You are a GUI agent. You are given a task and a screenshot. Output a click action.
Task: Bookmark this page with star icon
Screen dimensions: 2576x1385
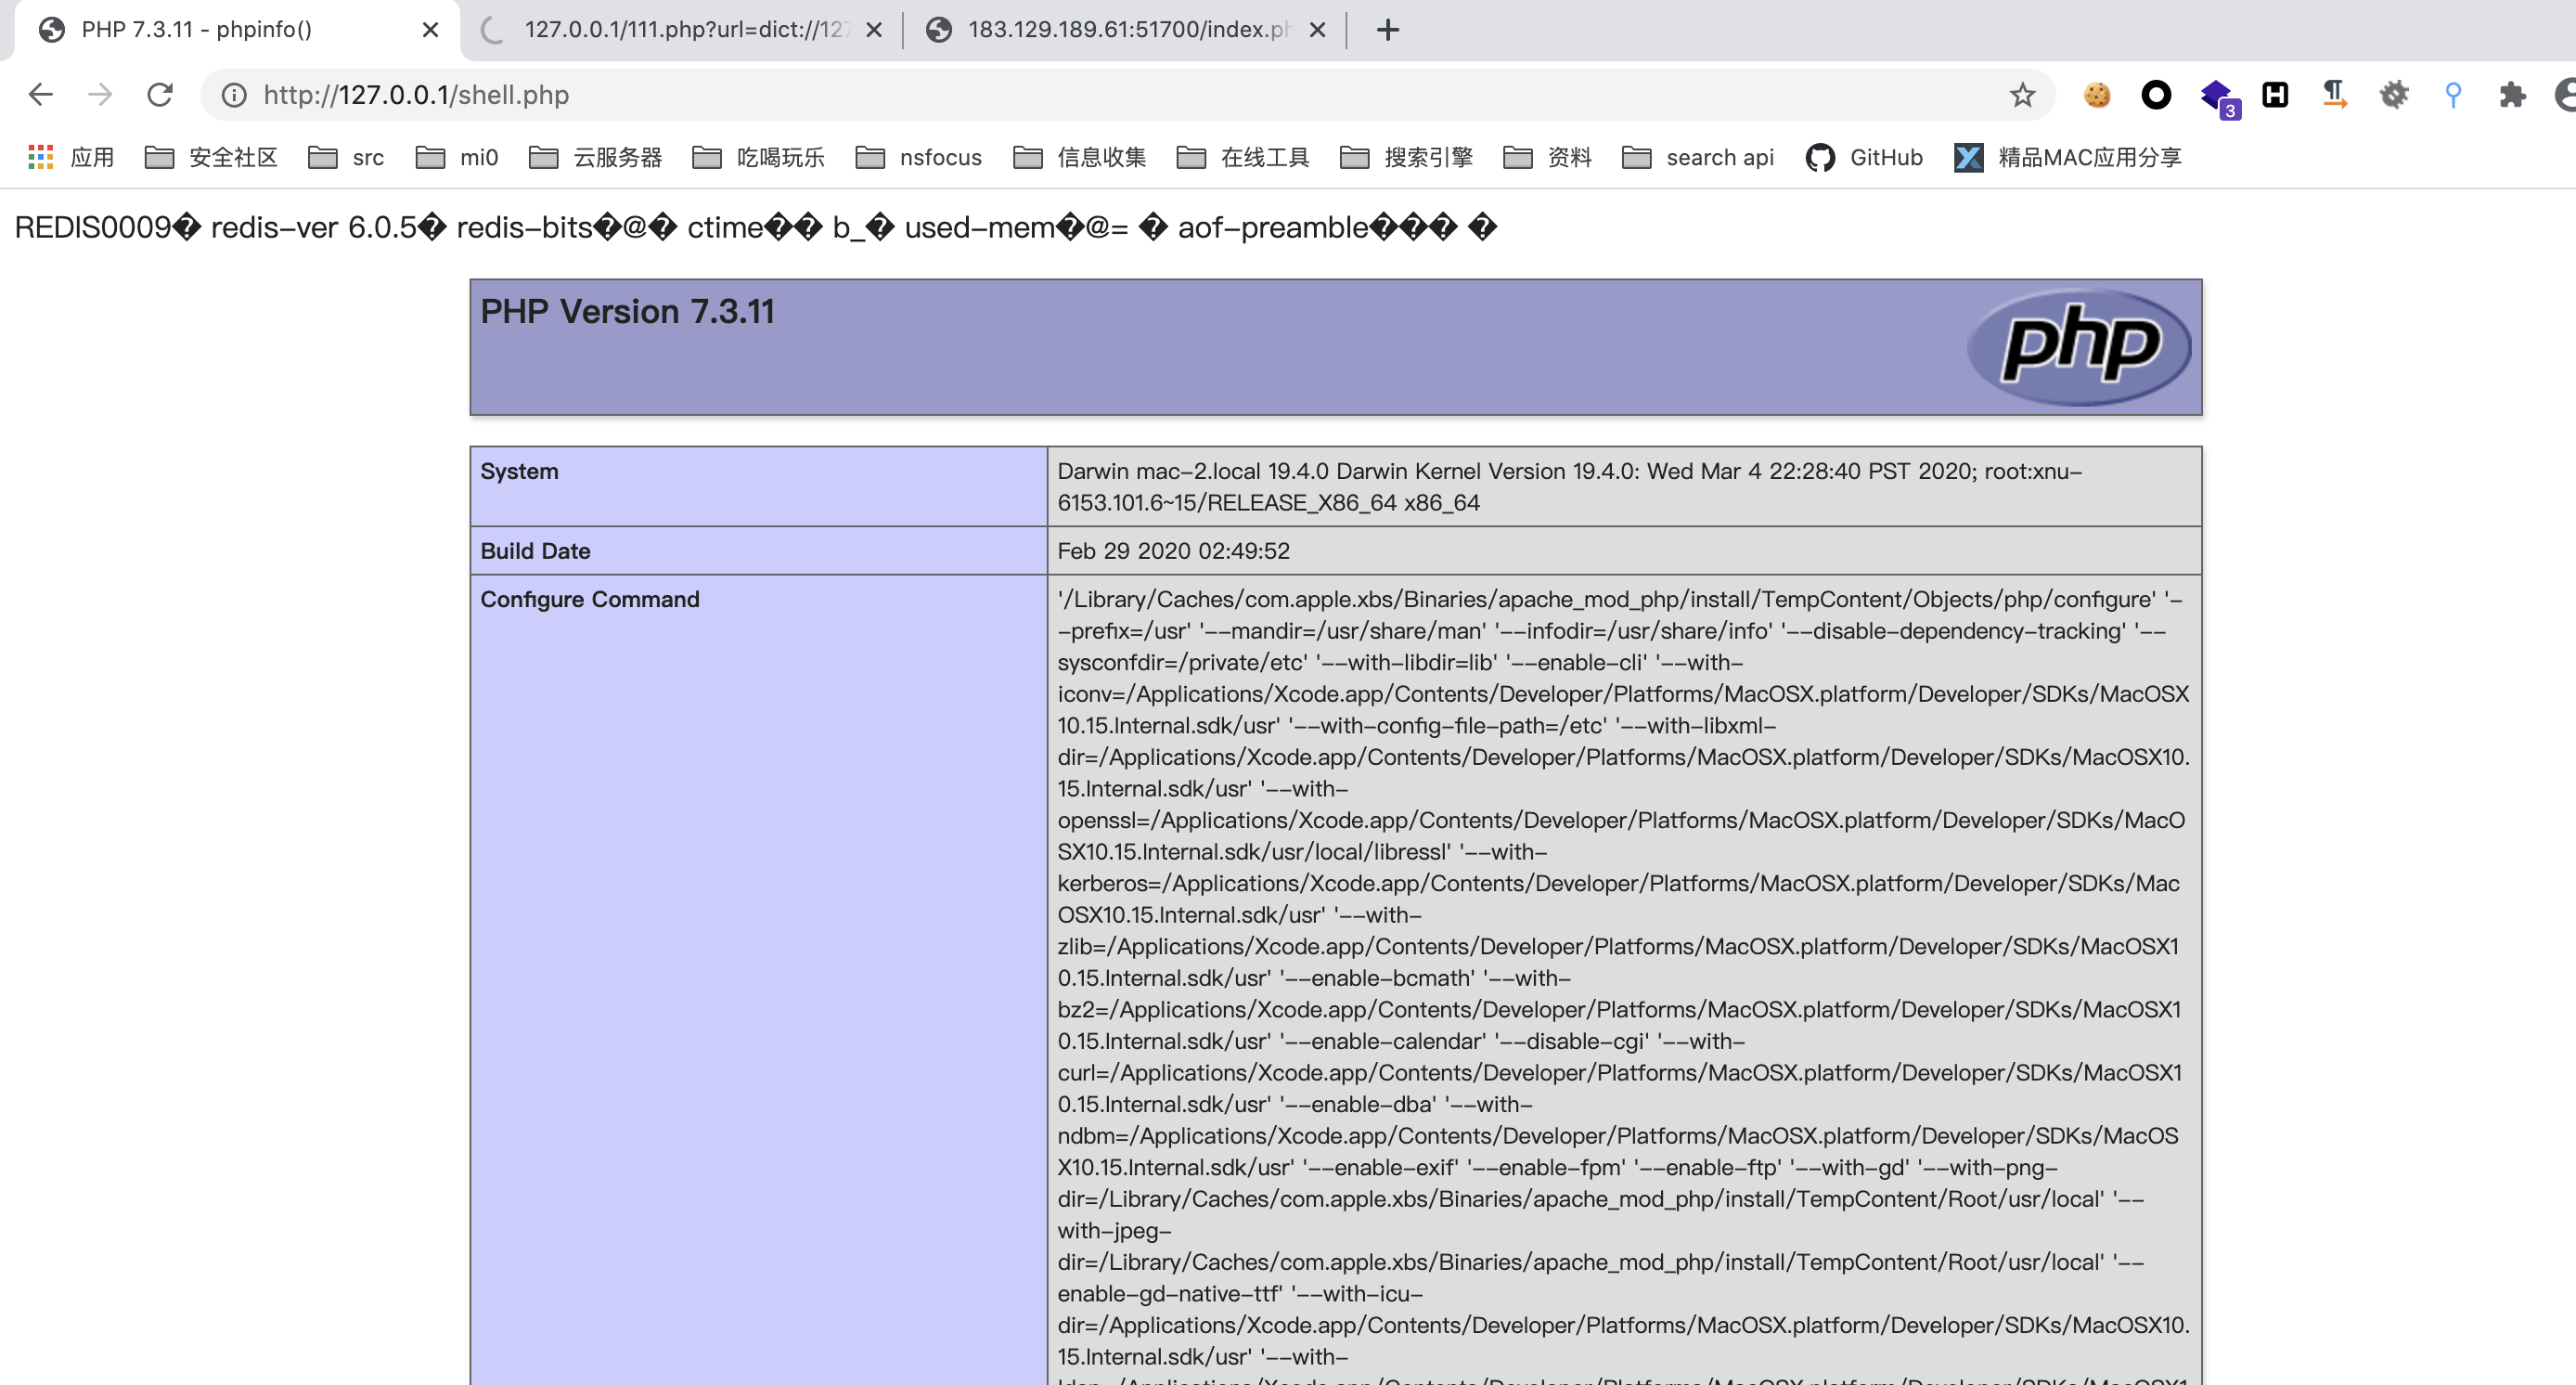[2022, 95]
